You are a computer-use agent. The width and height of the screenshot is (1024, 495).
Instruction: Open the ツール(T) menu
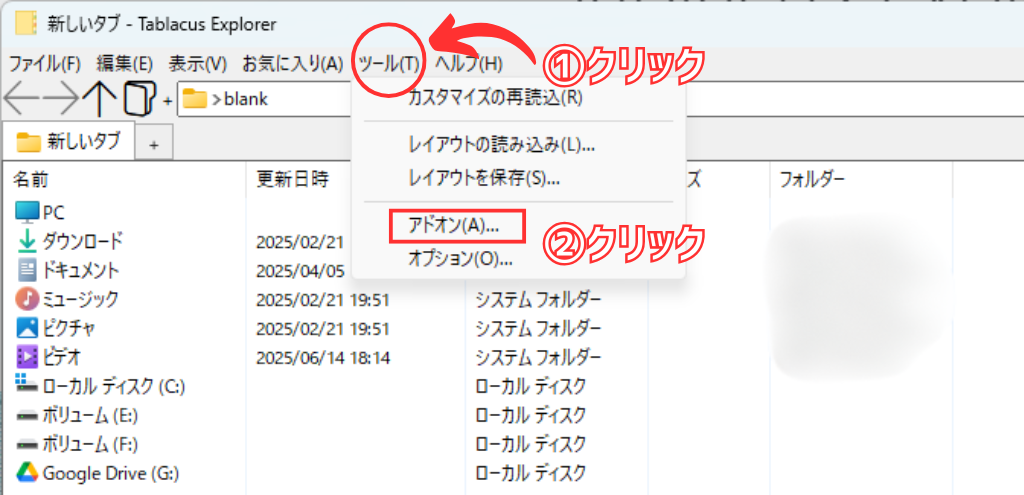click(x=389, y=64)
